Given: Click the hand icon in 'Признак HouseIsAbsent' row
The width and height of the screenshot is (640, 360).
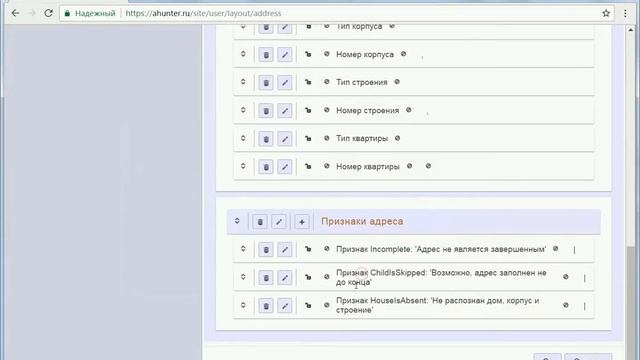Looking at the screenshot, I should (x=308, y=305).
